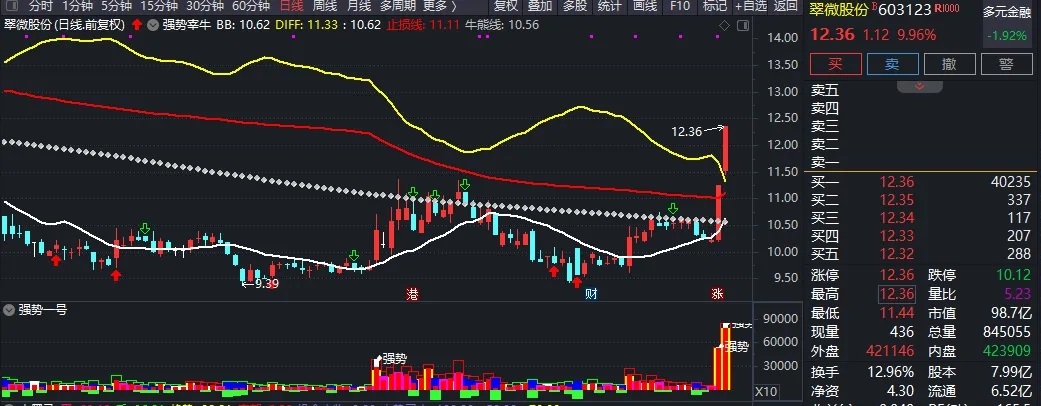Select the 日线 daily chart tab
Image resolution: width=1041 pixels, height=406 pixels.
tap(291, 6)
